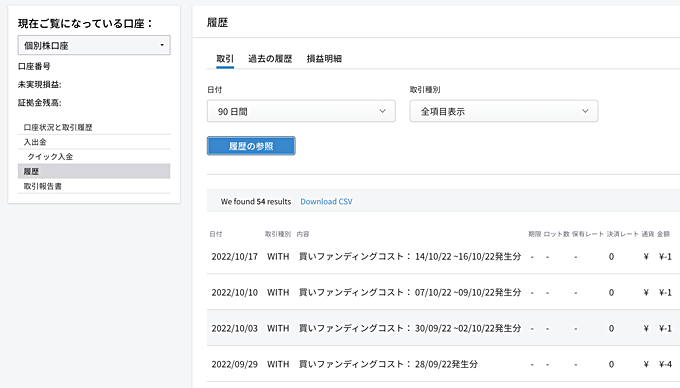Switch to the 過去の履歴 tab

click(x=270, y=59)
